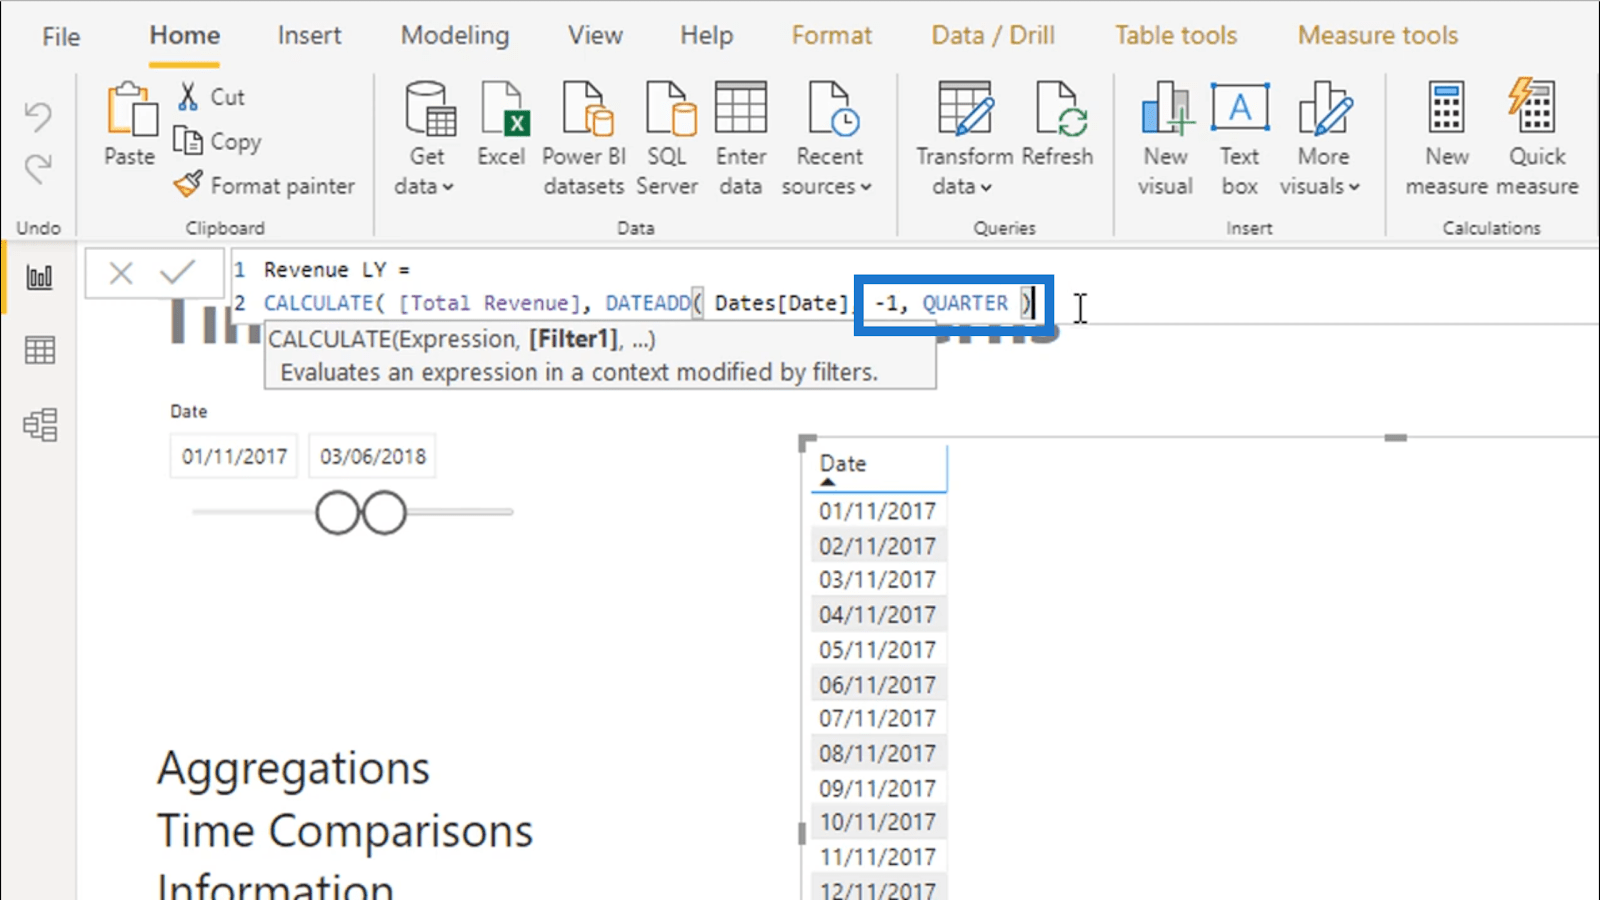Select the 01/11/2017 row in the table
The image size is (1600, 900).
pos(877,511)
